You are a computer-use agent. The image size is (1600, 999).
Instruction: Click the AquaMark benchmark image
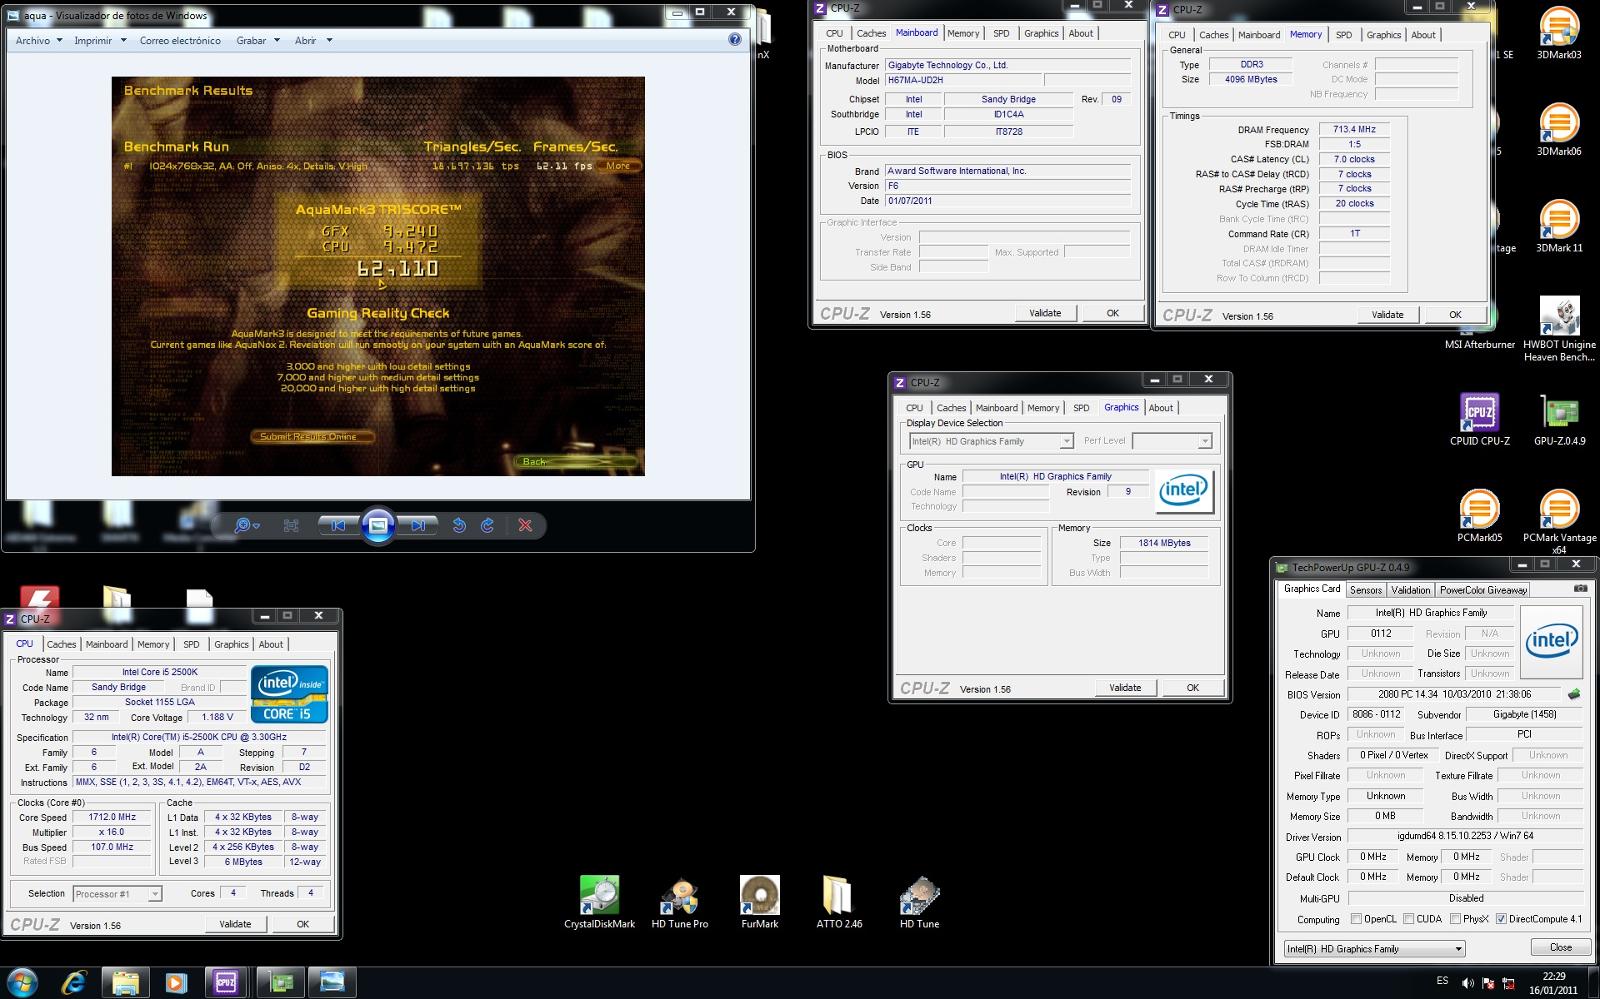pyautogui.click(x=378, y=276)
